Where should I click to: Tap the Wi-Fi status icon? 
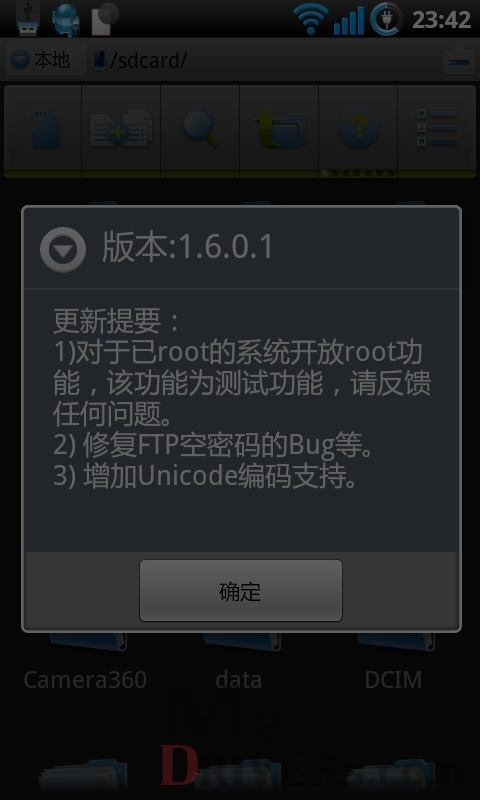click(x=311, y=19)
